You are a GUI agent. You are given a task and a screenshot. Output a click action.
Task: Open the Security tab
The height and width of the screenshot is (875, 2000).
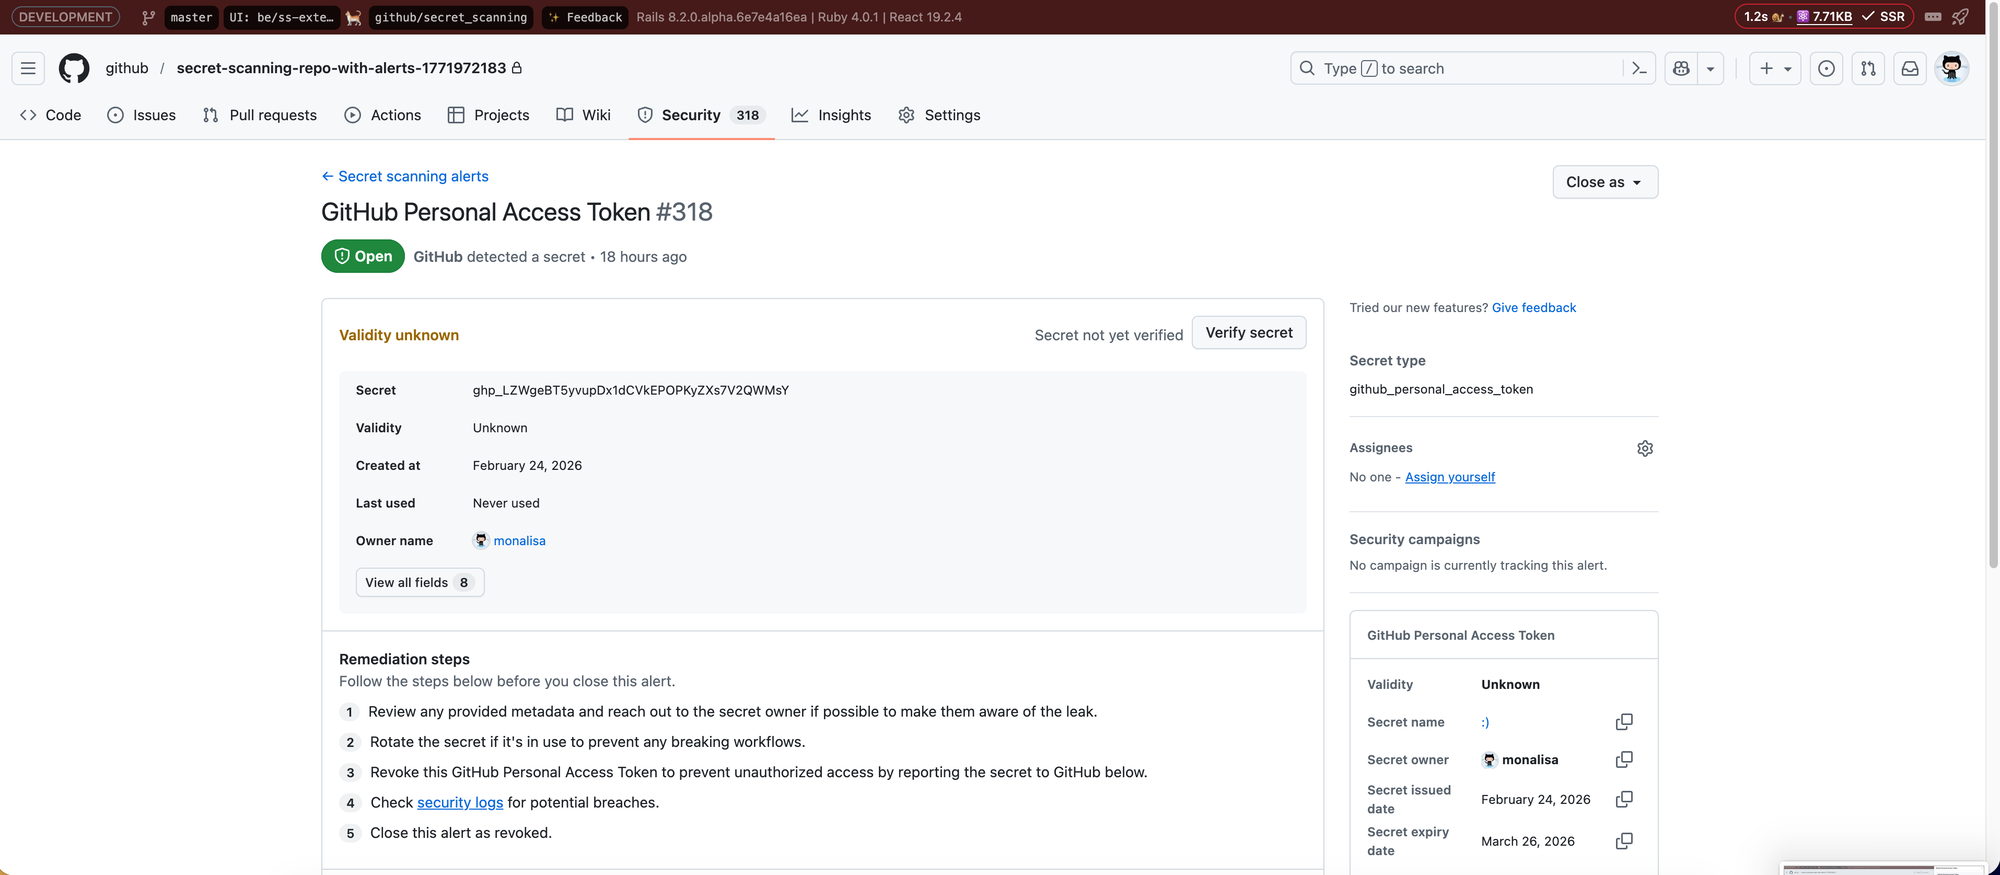pyautogui.click(x=701, y=115)
